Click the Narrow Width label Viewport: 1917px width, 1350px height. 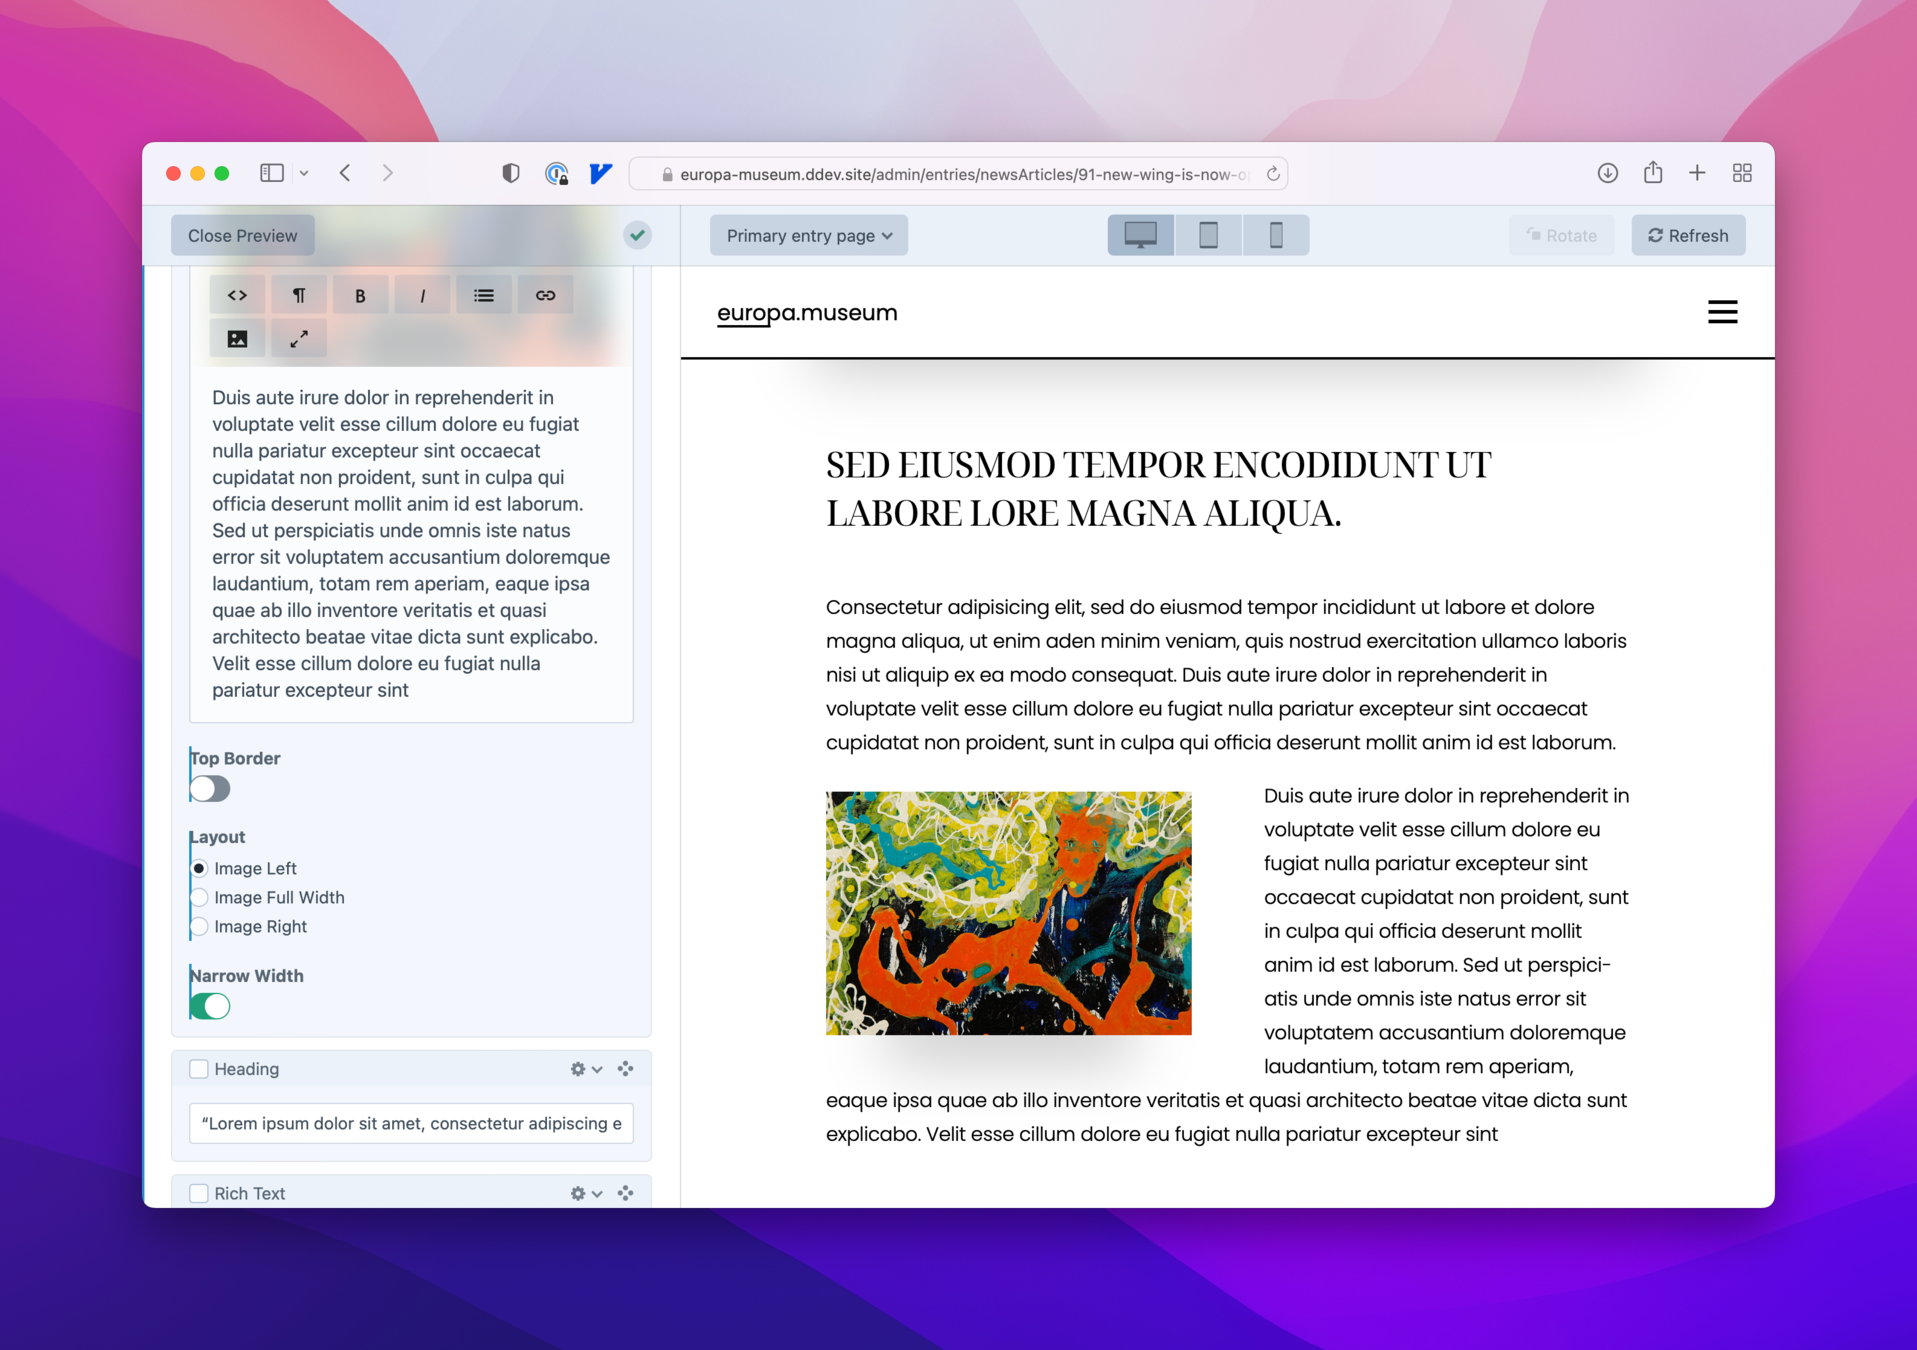pos(246,975)
